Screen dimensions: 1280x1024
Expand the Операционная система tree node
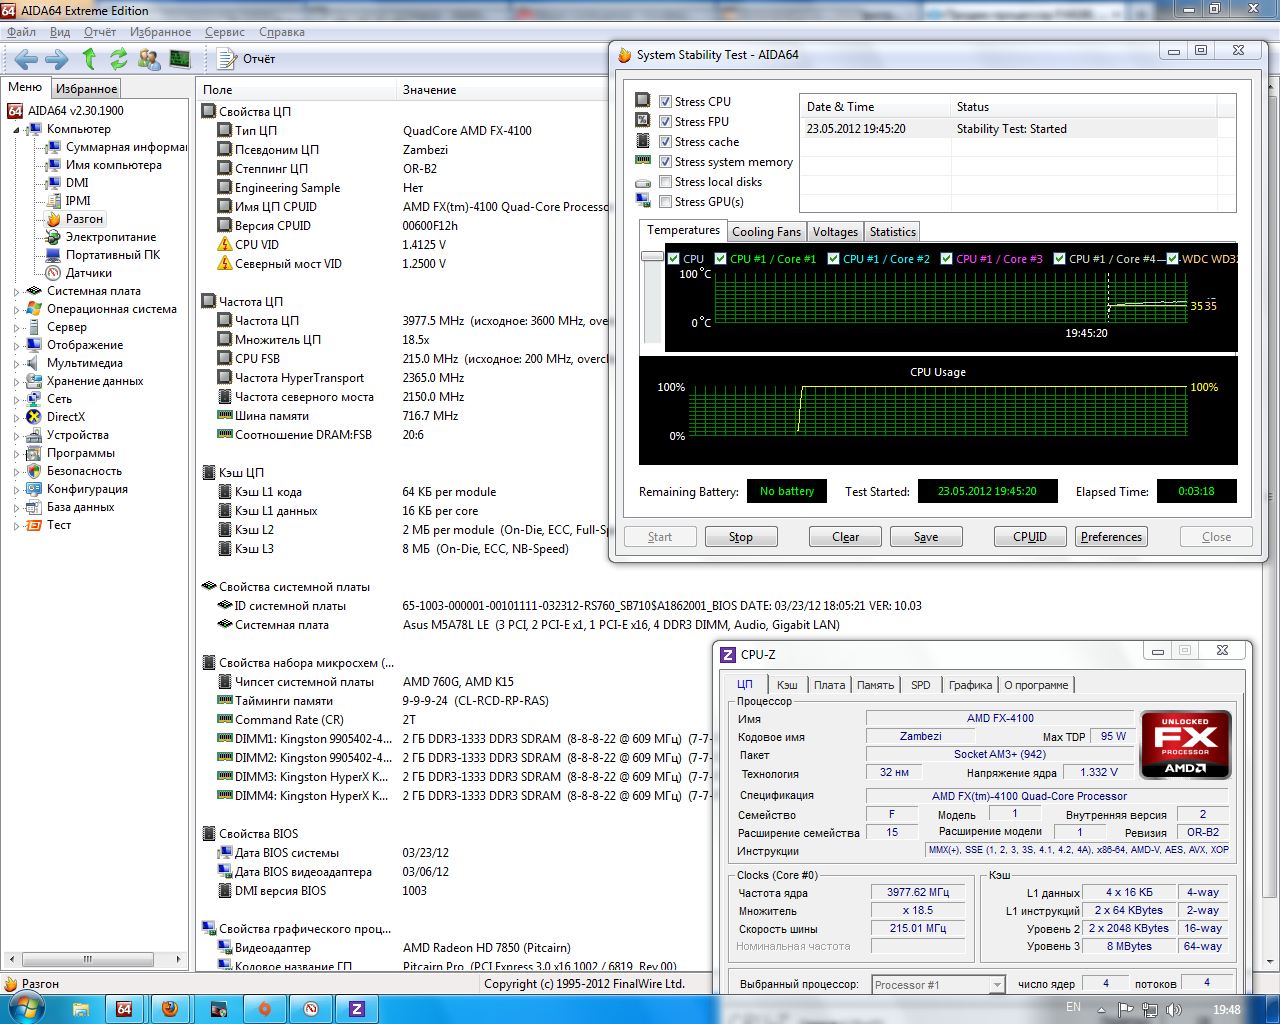coord(17,310)
